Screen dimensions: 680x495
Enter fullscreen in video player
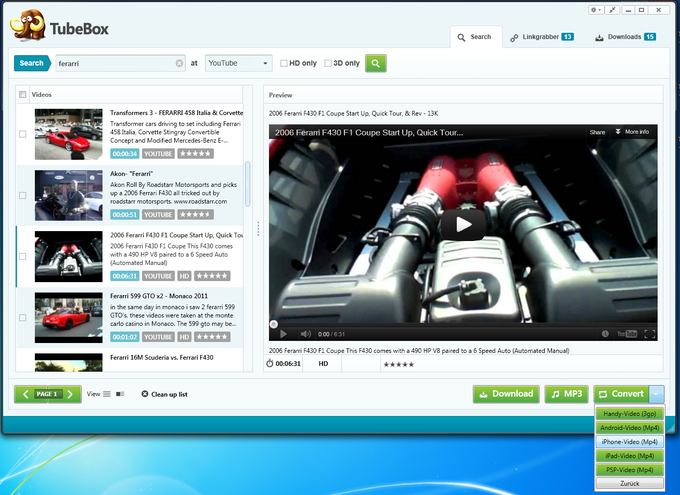tap(649, 334)
